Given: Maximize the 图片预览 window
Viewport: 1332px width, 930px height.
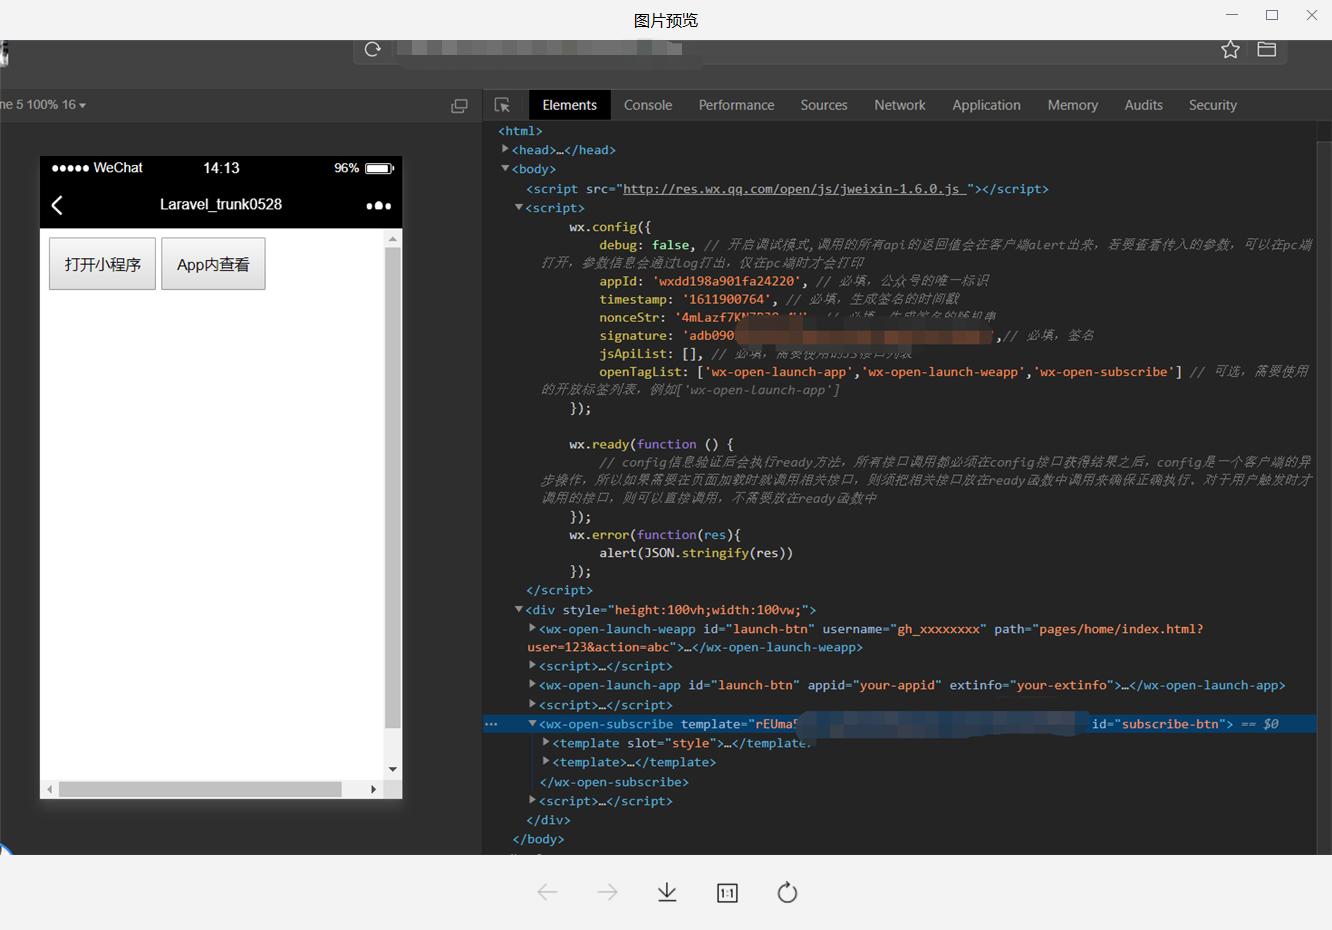Looking at the screenshot, I should pos(1272,15).
